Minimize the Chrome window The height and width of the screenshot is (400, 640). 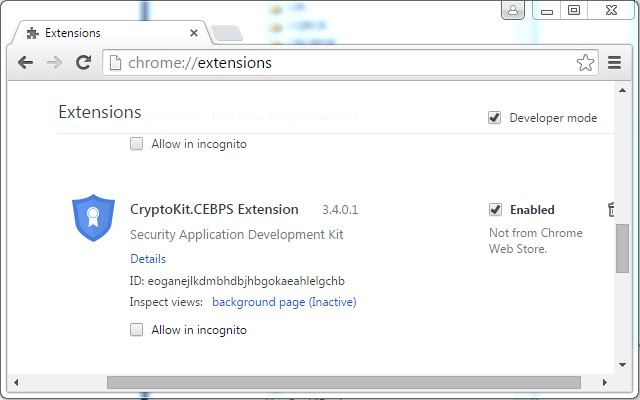tap(547, 10)
